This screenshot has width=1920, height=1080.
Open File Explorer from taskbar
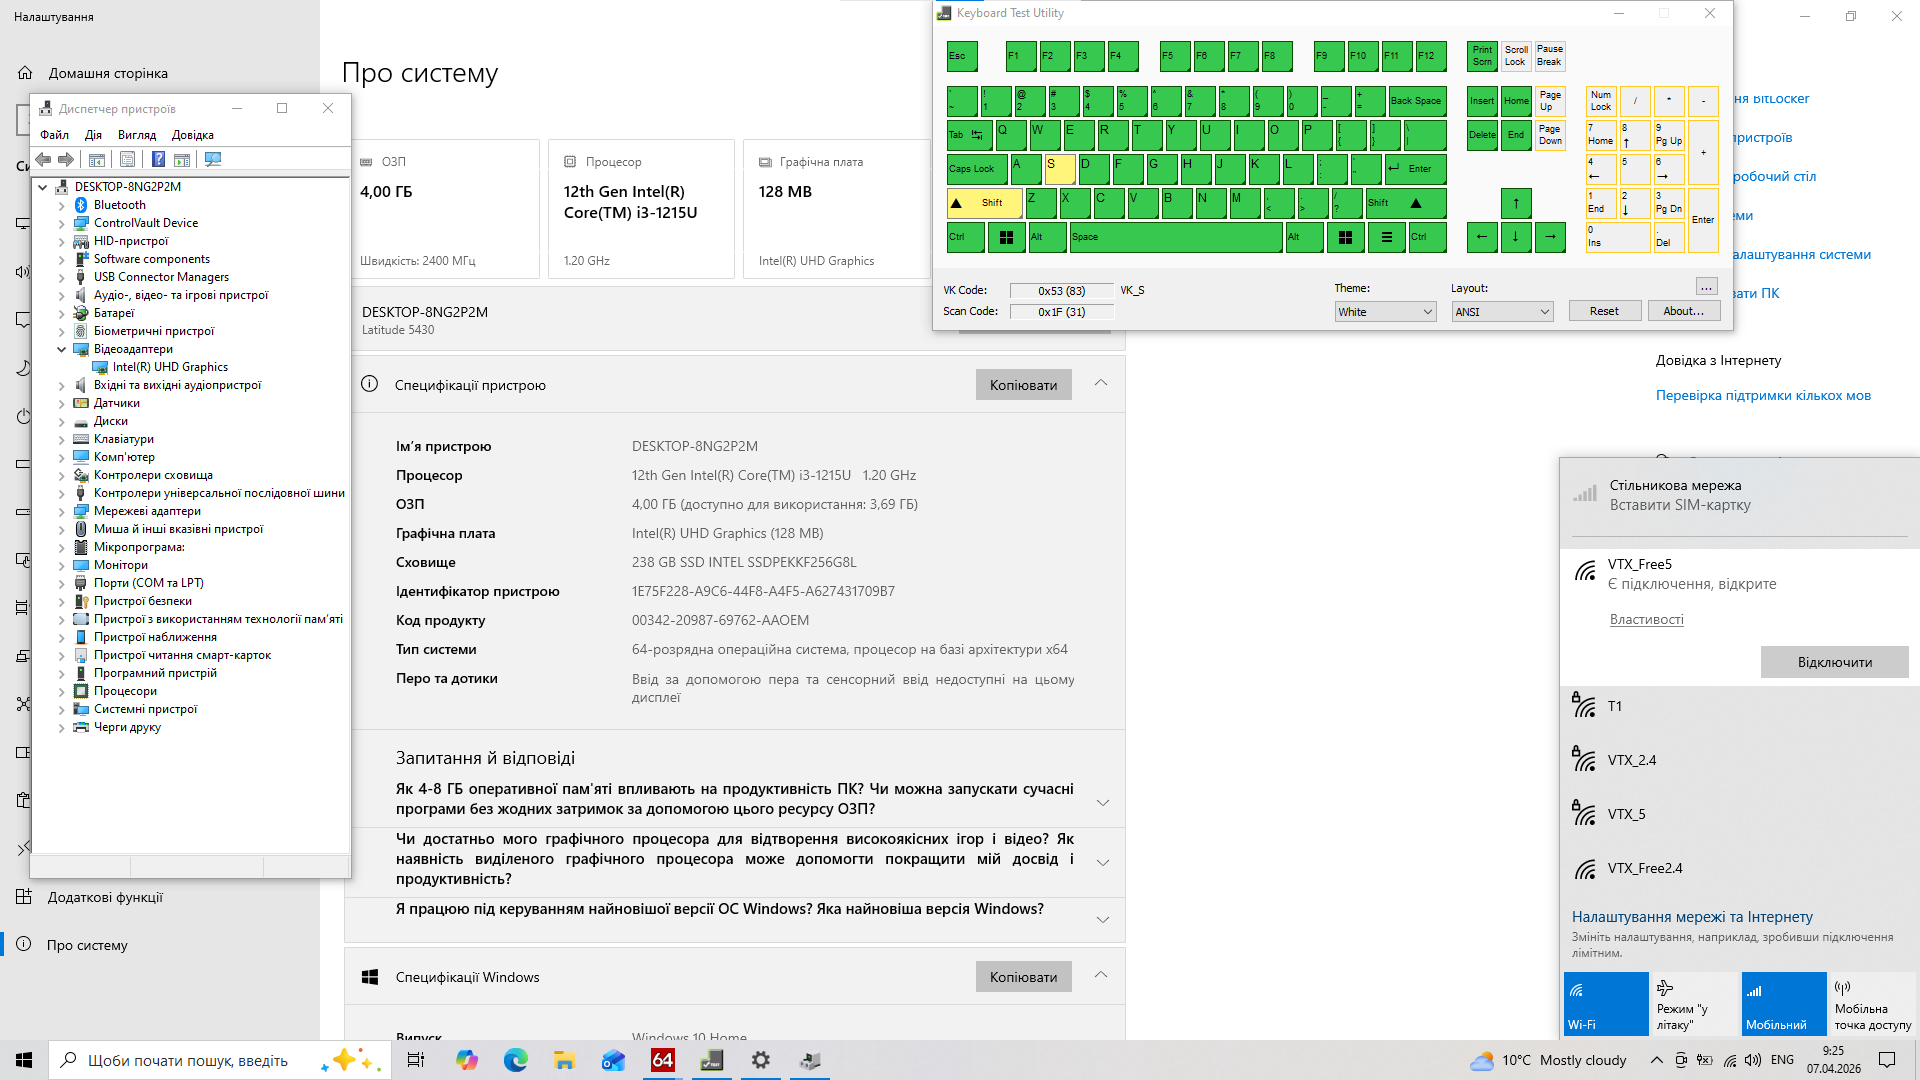pyautogui.click(x=564, y=1060)
